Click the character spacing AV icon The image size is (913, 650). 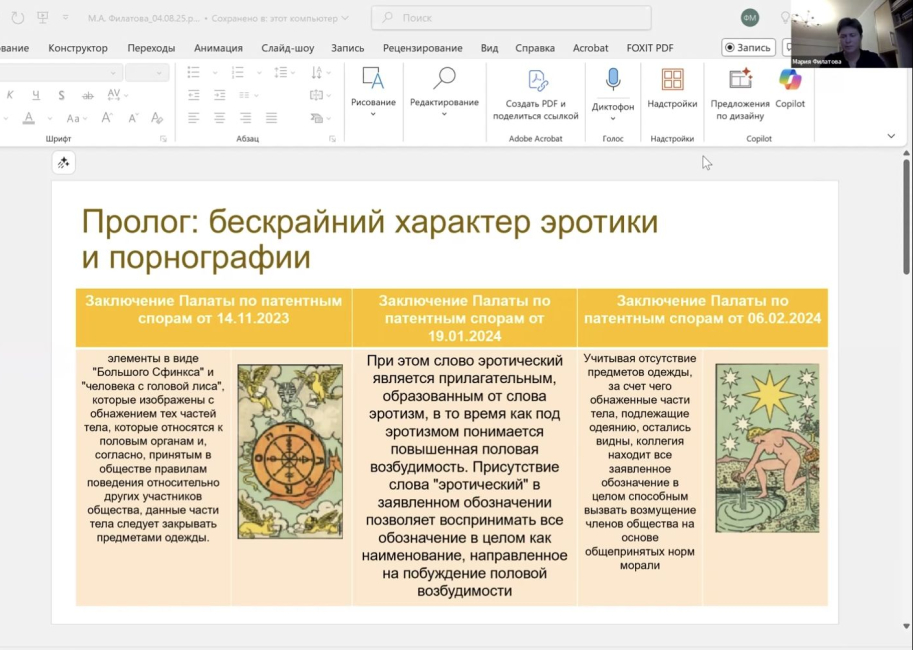coord(114,94)
